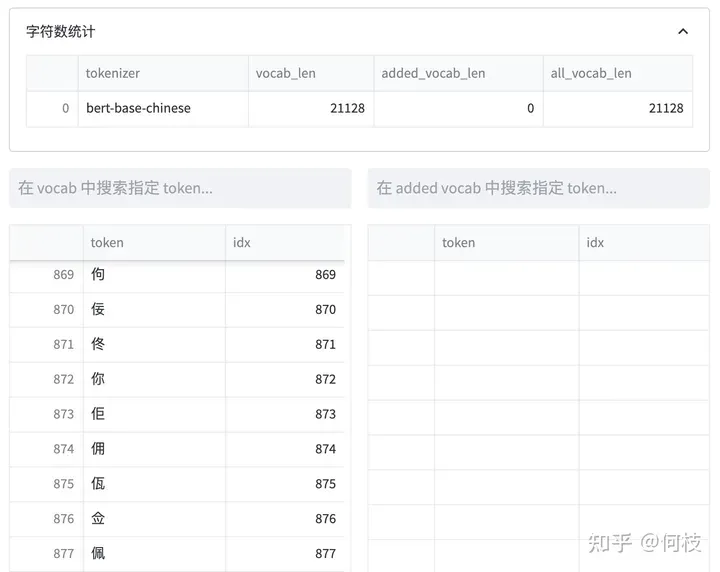Click idx value 869 cell
This screenshot has height=572, width=720.
tap(285, 275)
